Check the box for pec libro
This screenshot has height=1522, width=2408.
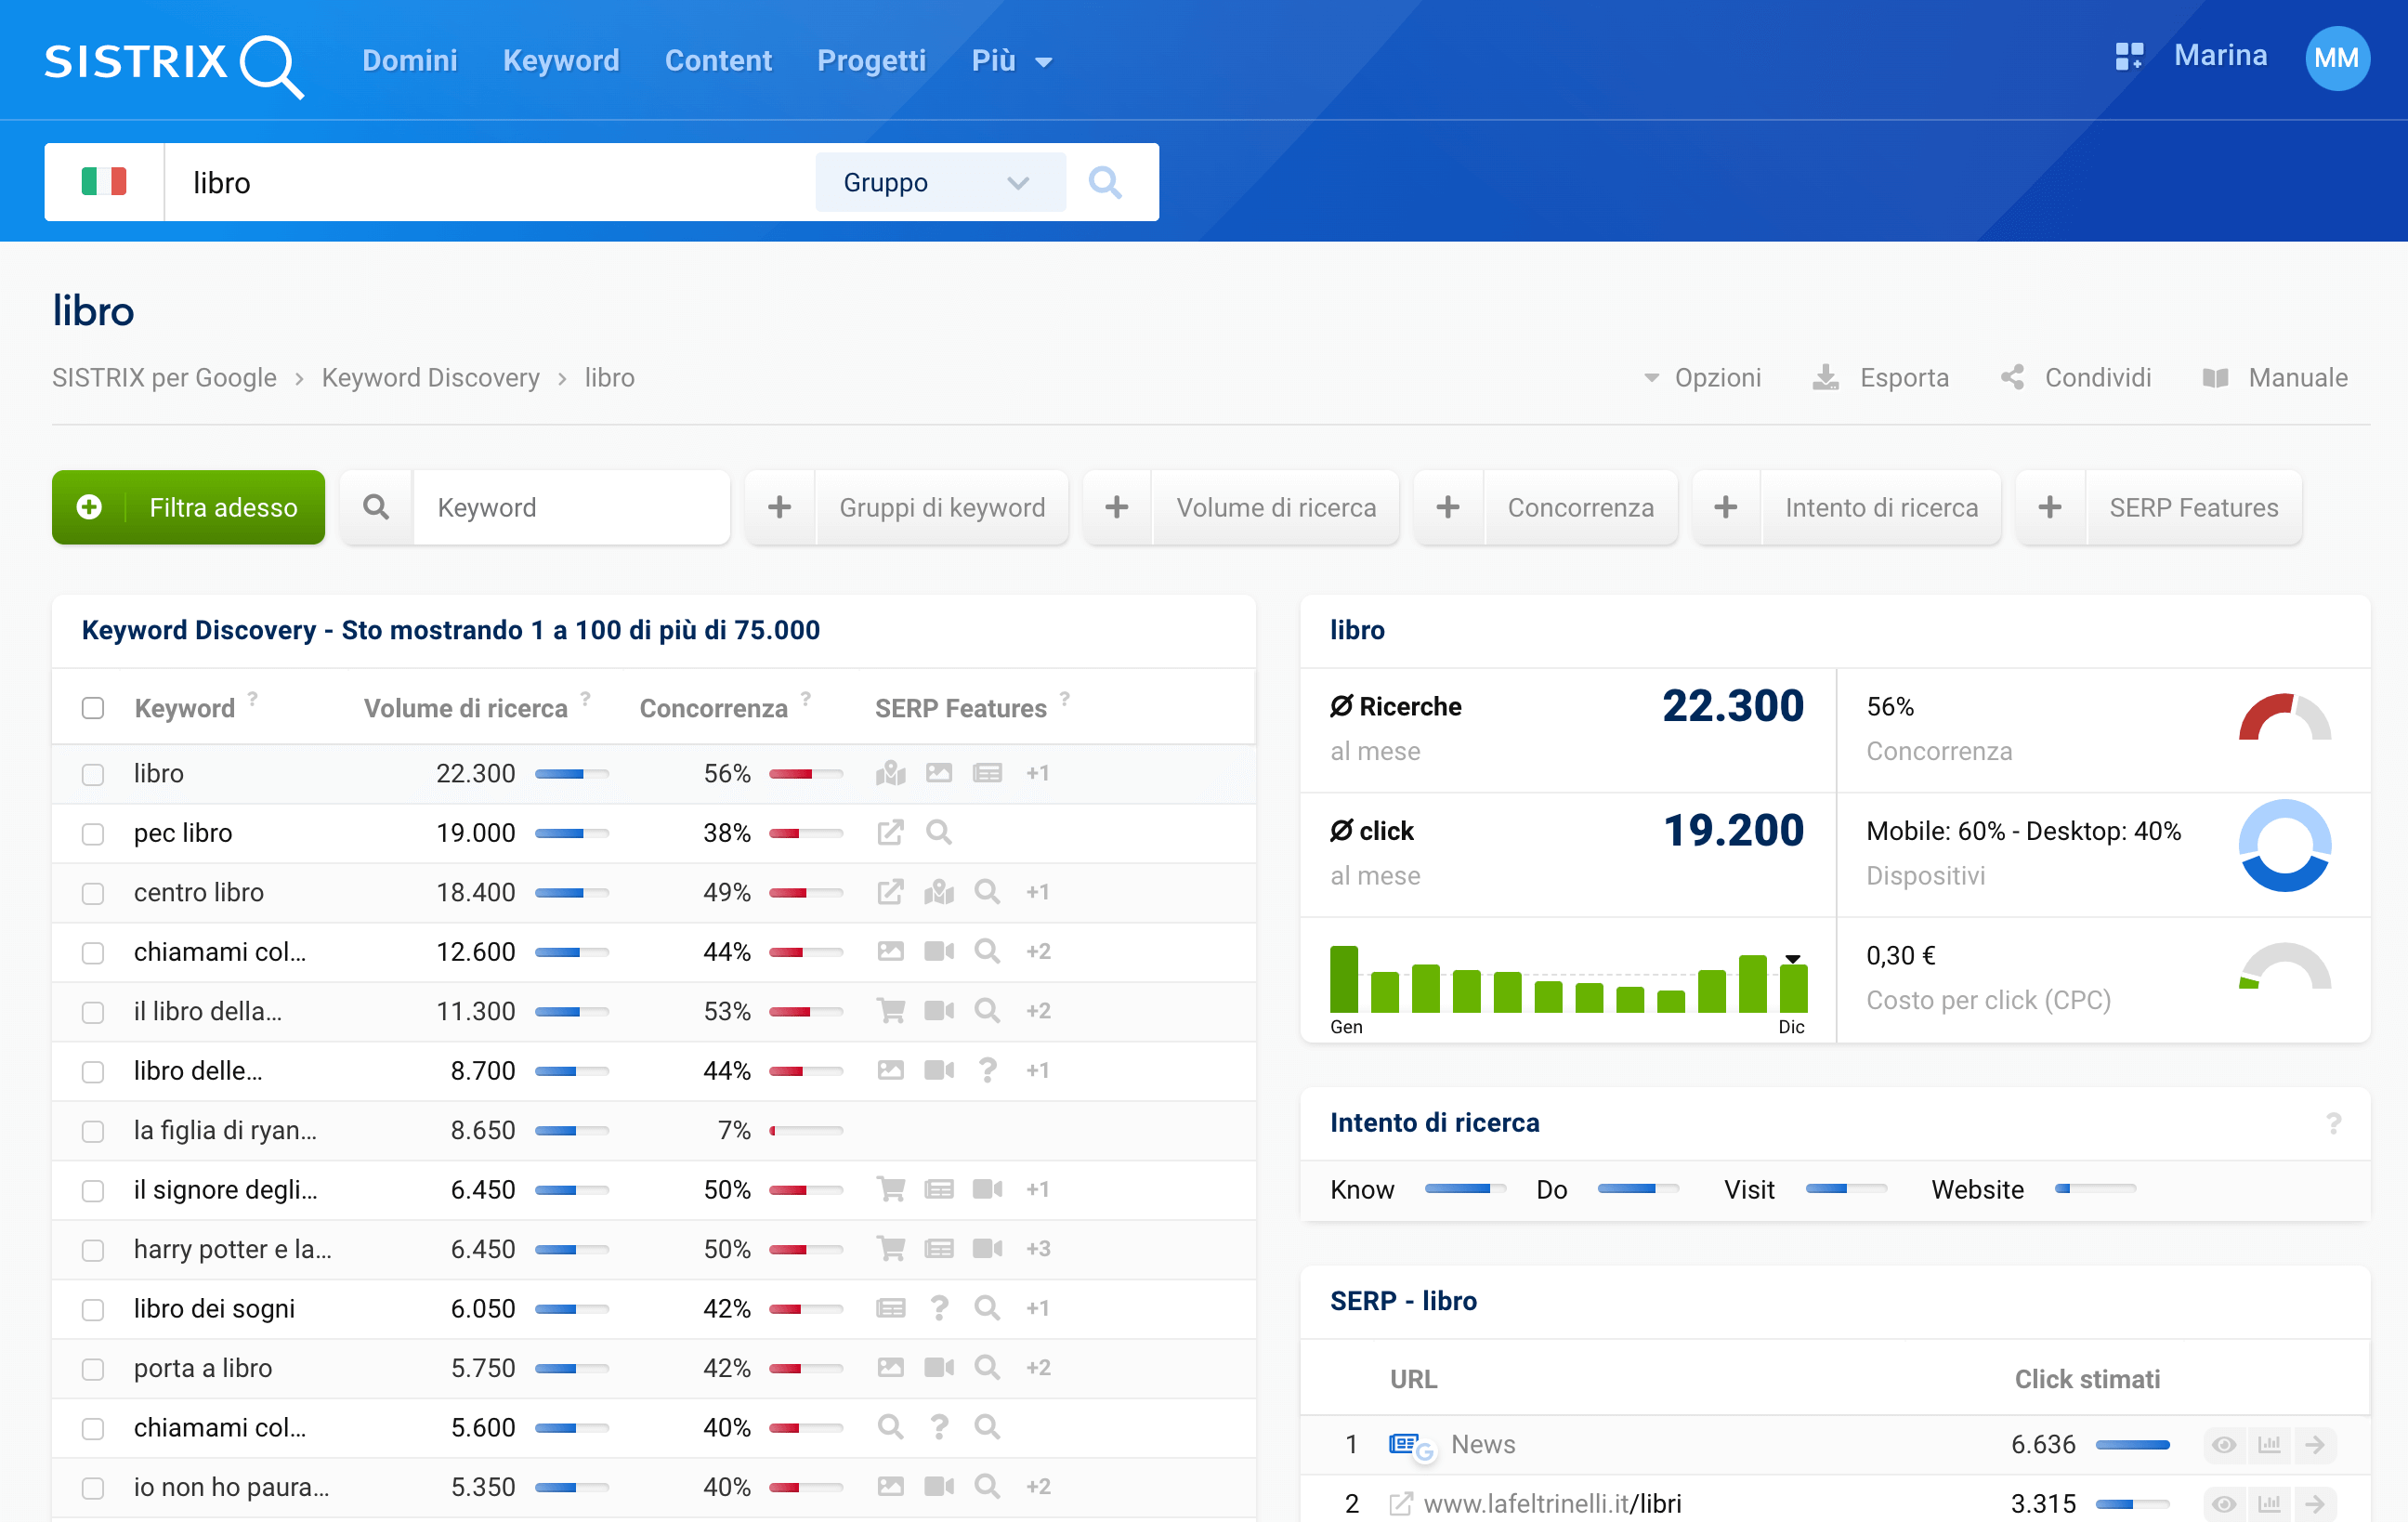[x=93, y=833]
